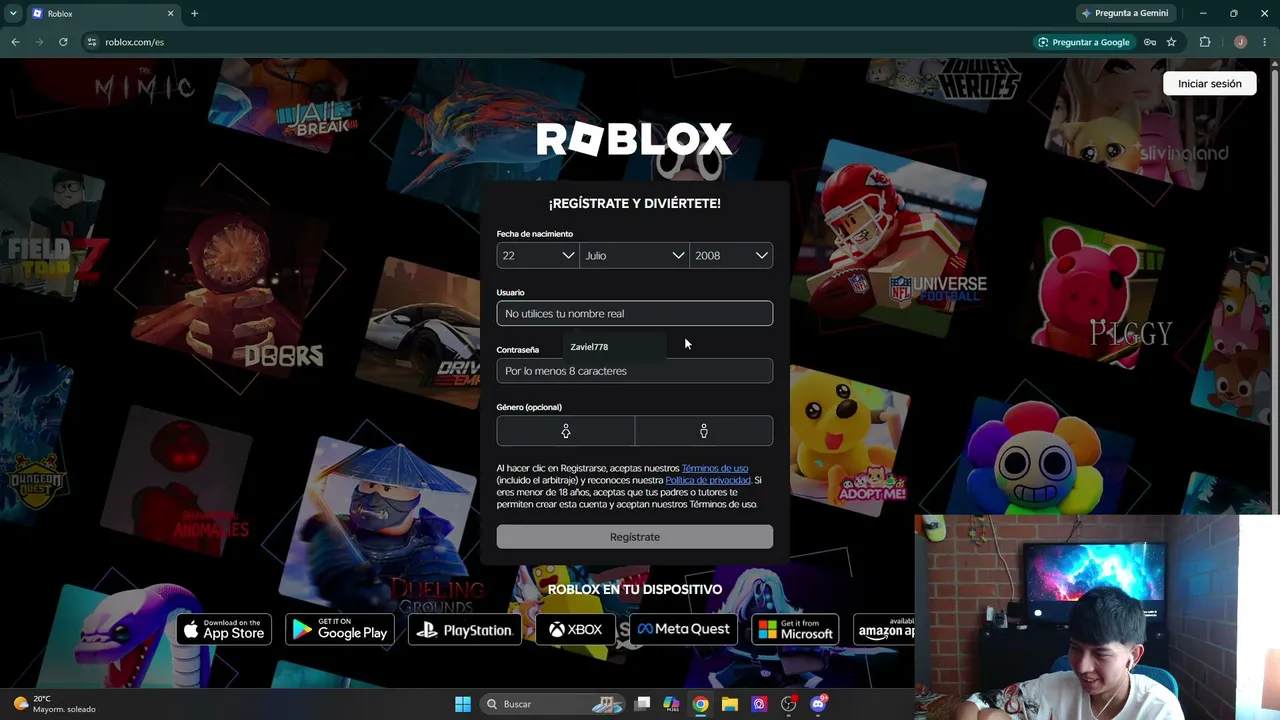Open the Amazon appstore badge
This screenshot has height=720, width=1280.
click(885, 630)
